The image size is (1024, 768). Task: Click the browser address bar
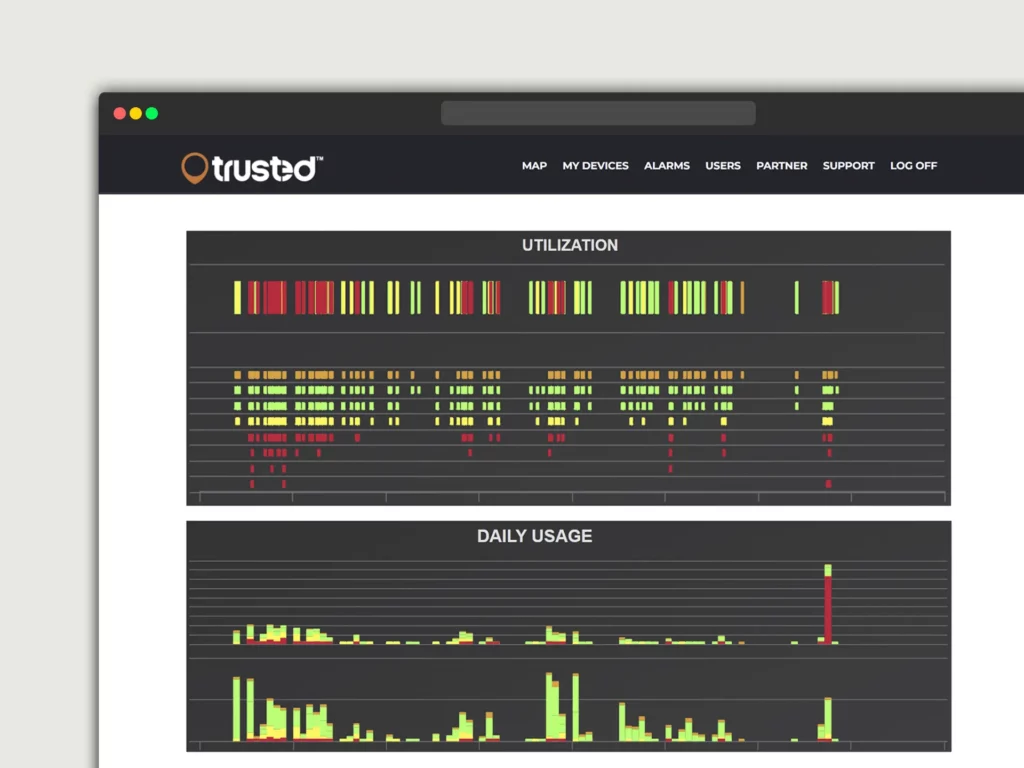(x=598, y=113)
